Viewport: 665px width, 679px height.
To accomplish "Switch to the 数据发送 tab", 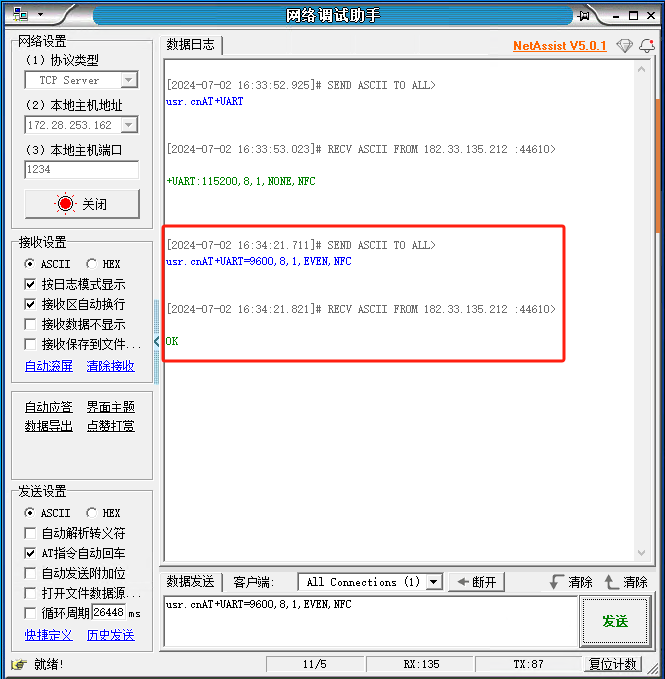I will tap(191, 582).
